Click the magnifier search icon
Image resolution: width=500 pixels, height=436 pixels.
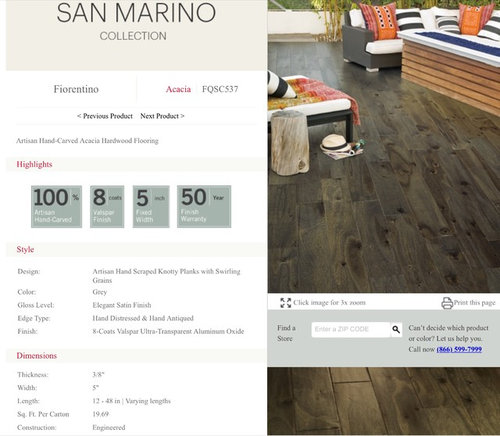pos(396,330)
